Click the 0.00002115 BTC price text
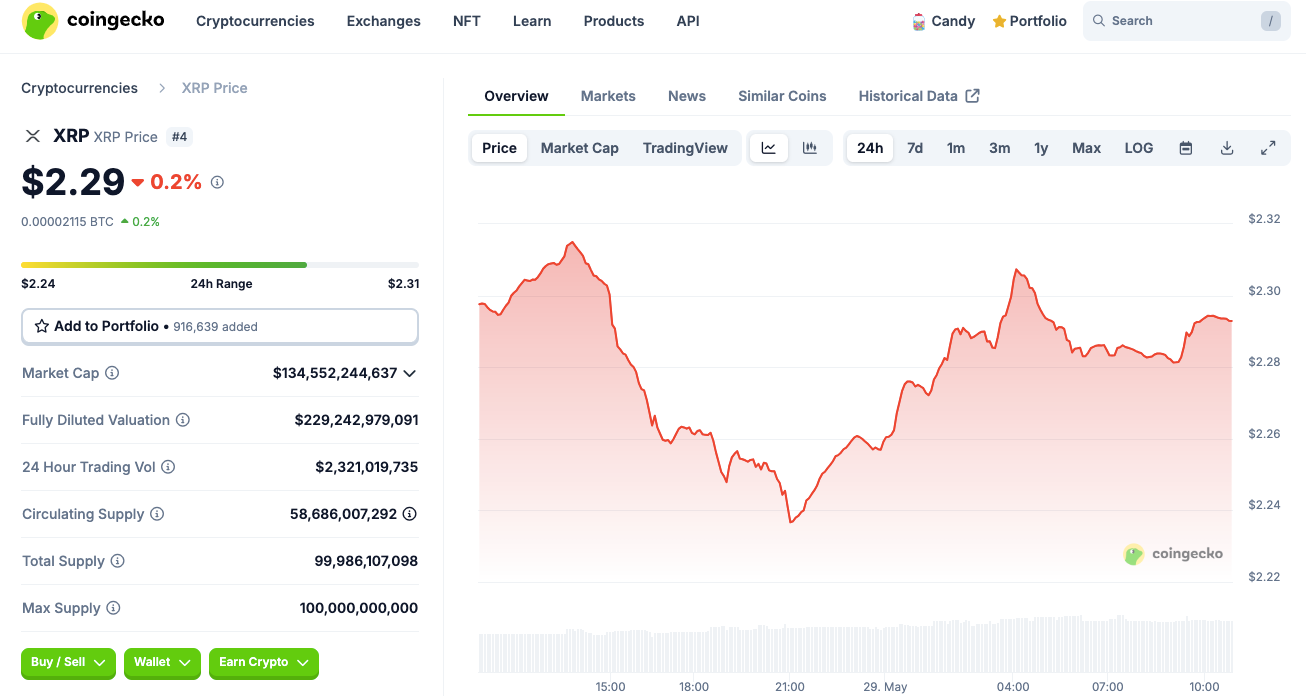 coord(67,222)
